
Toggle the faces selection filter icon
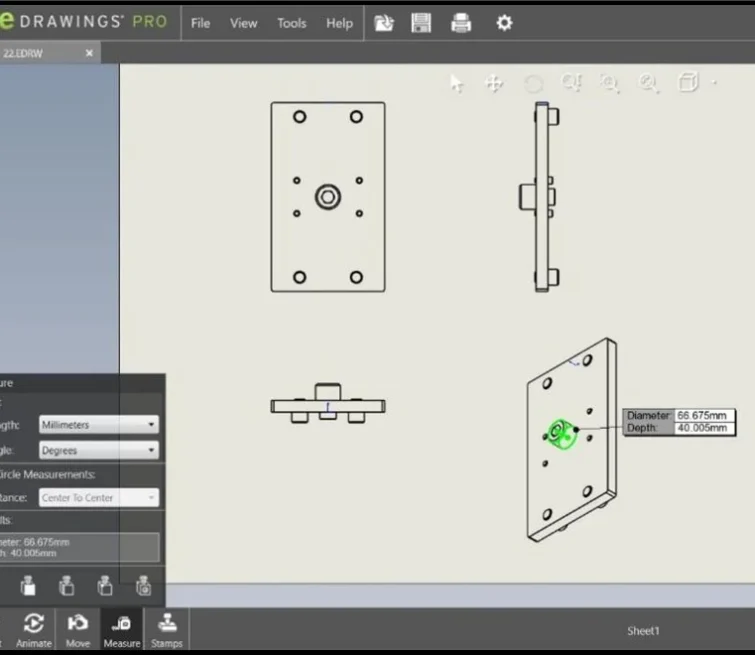pos(28,586)
